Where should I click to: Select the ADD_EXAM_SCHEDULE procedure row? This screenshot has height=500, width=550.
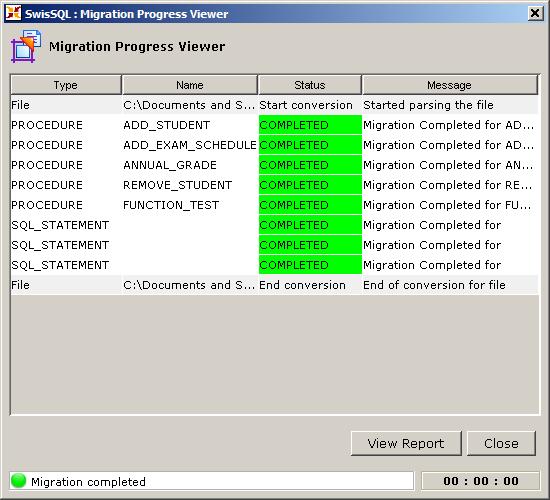[274, 145]
